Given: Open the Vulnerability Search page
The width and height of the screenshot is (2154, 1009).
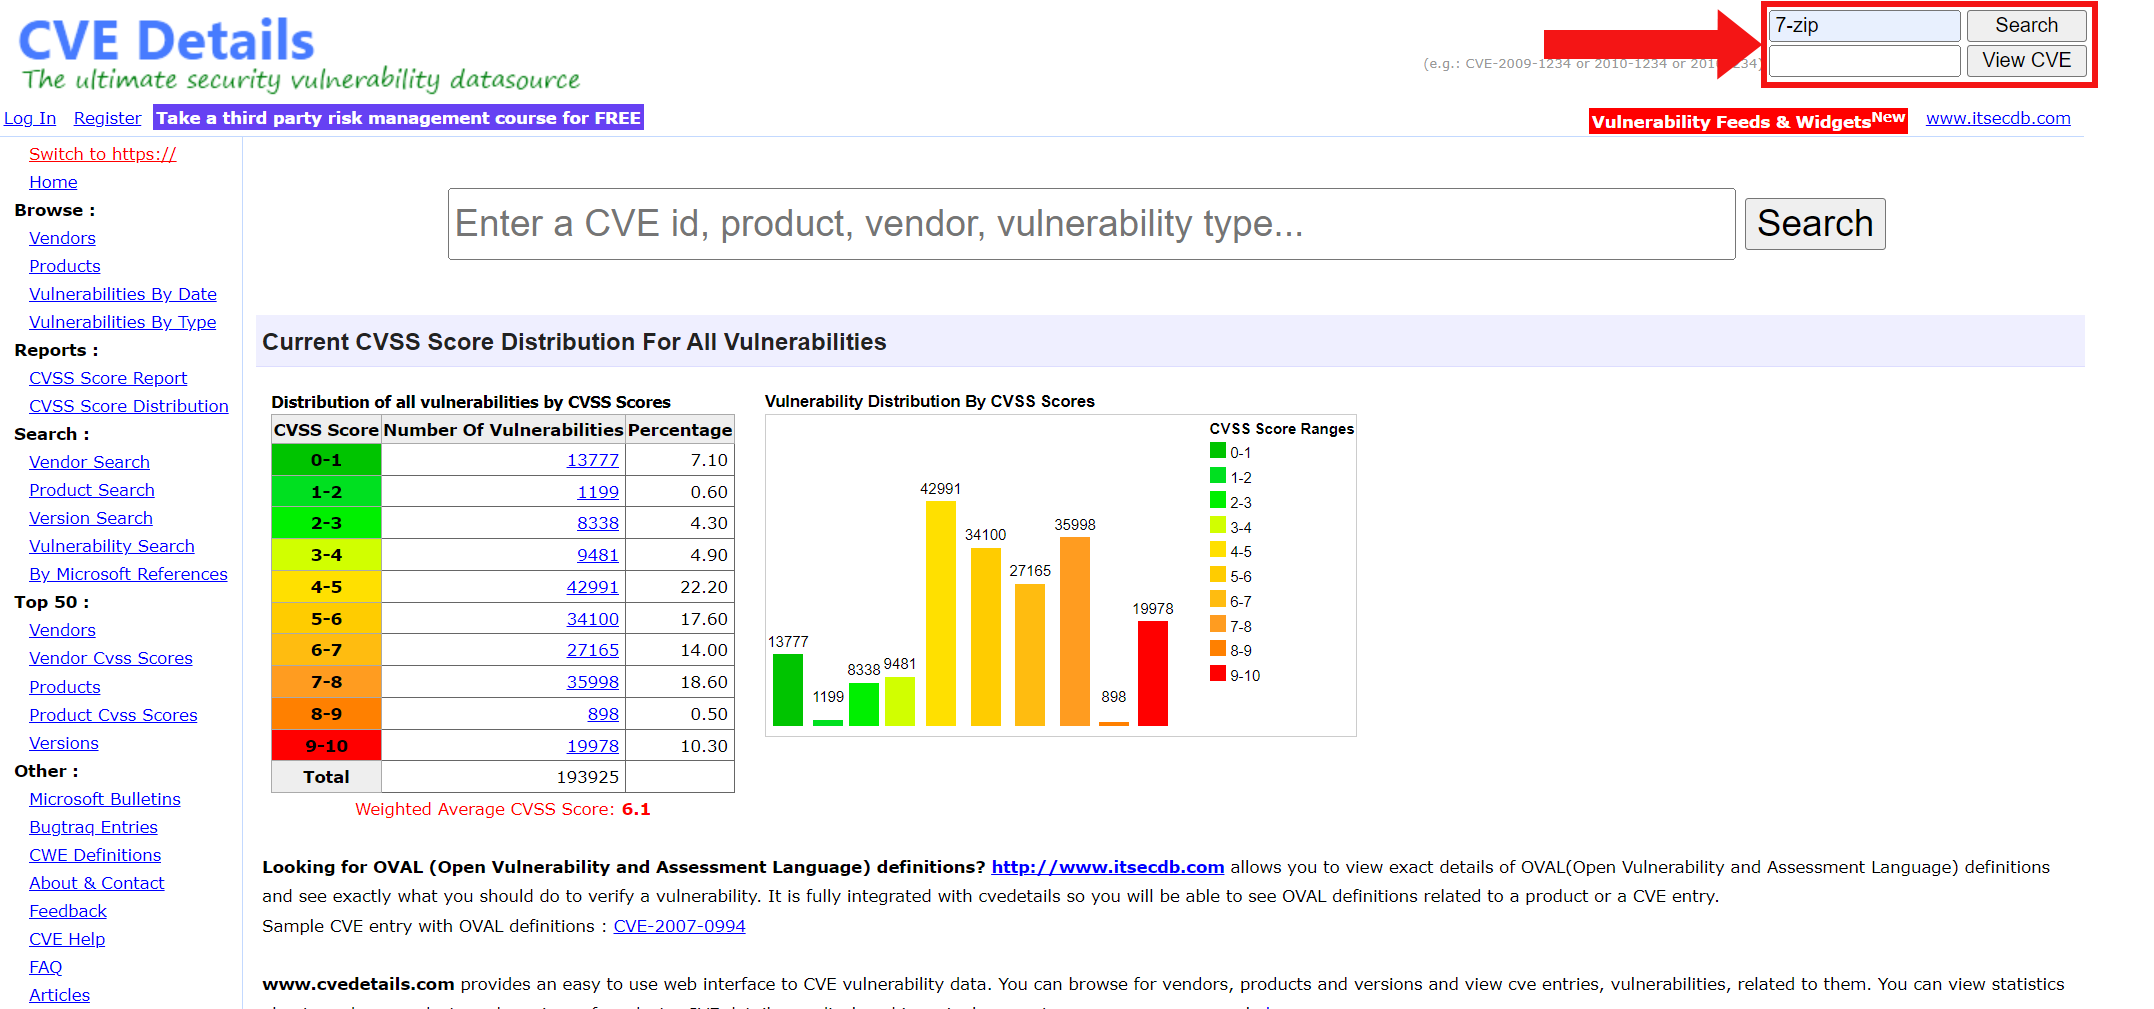Looking at the screenshot, I should pyautogui.click(x=111, y=546).
